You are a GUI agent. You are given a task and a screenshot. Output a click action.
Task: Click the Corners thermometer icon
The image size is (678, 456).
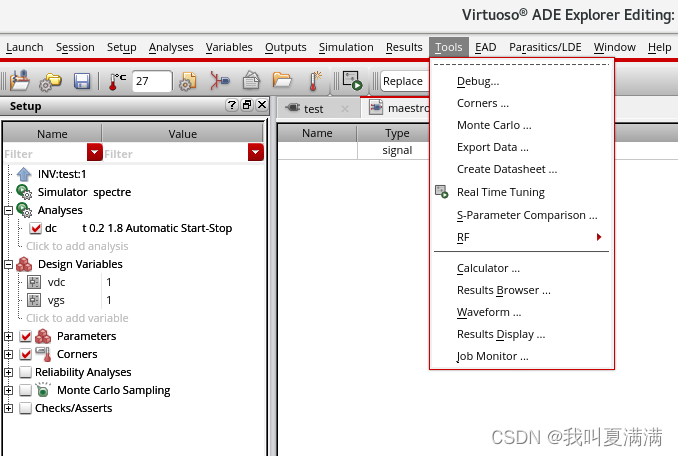44,354
